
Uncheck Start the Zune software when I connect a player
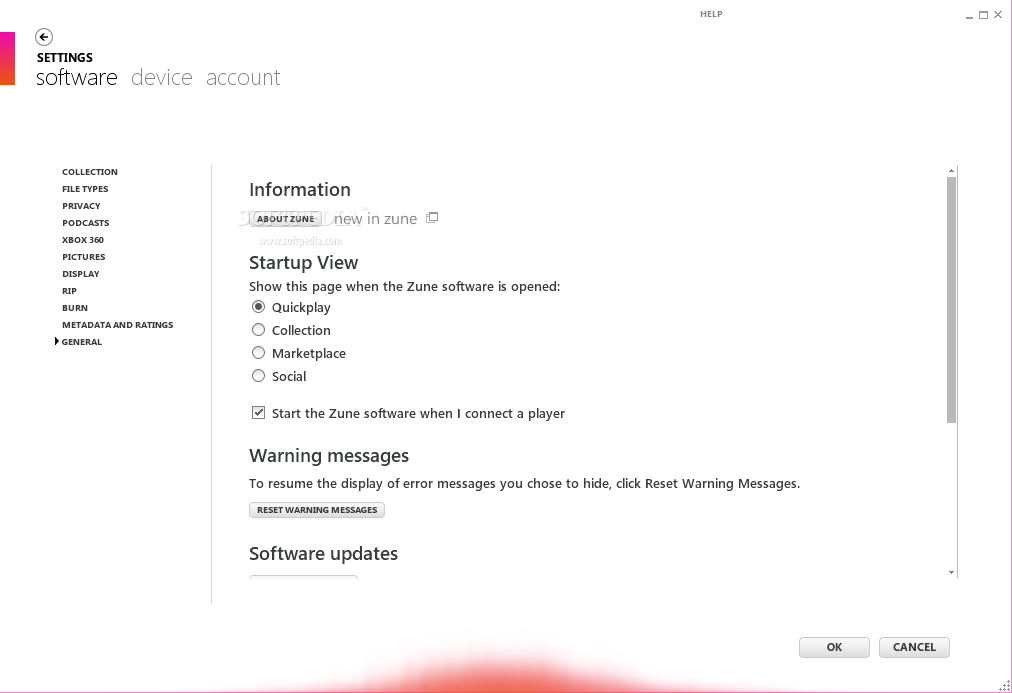point(258,413)
